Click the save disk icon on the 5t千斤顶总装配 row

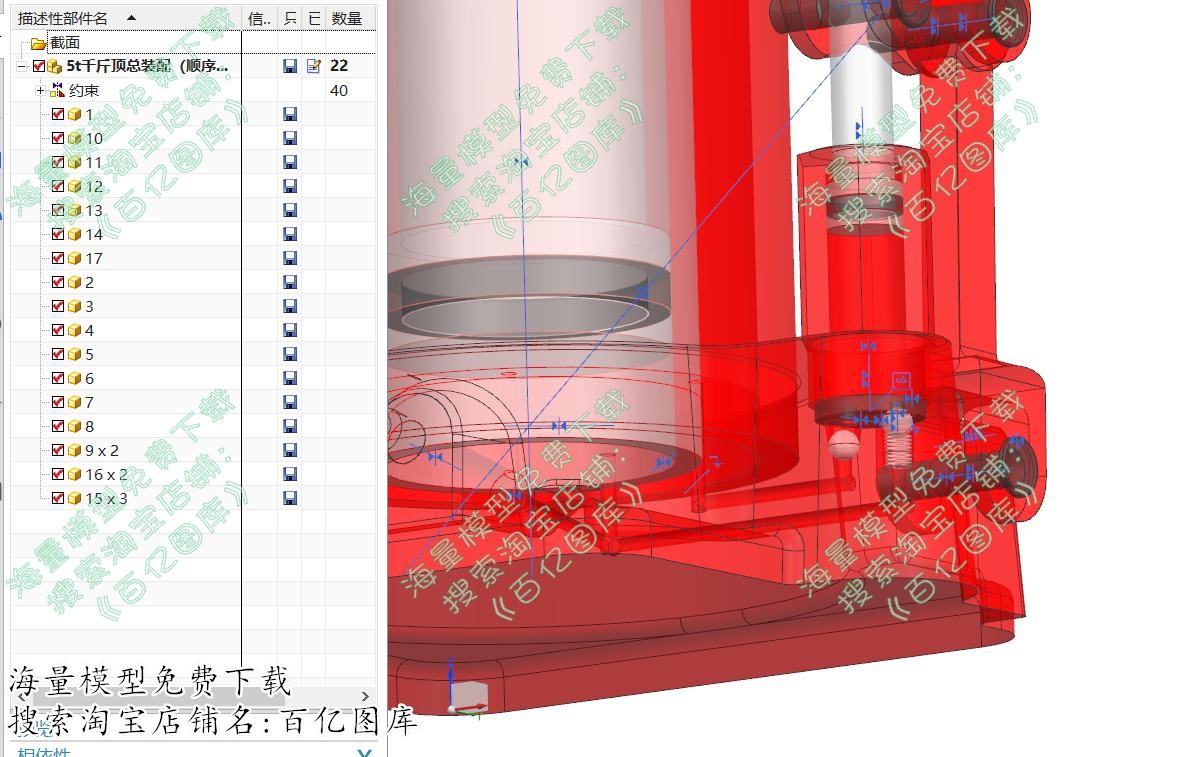[289, 66]
